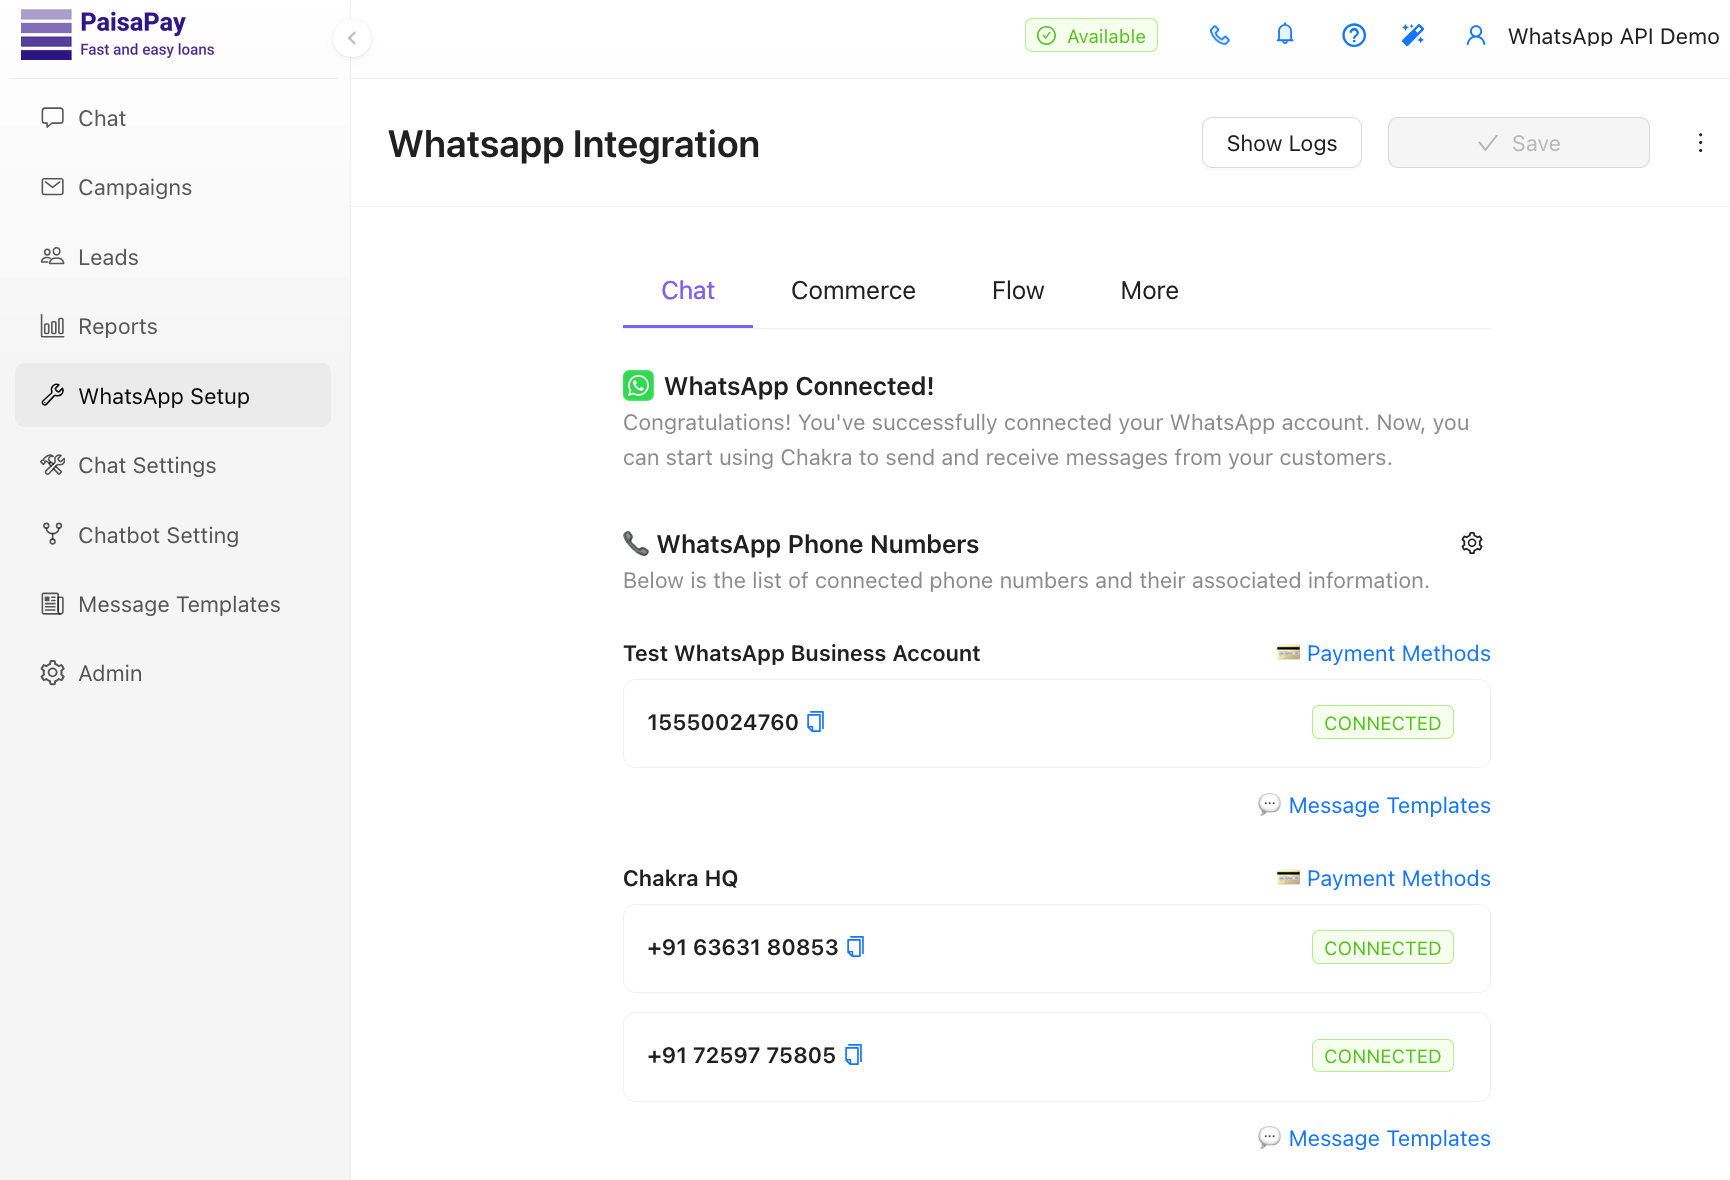1730x1180 pixels.
Task: Click the phone call icon in the header
Action: 1220,36
